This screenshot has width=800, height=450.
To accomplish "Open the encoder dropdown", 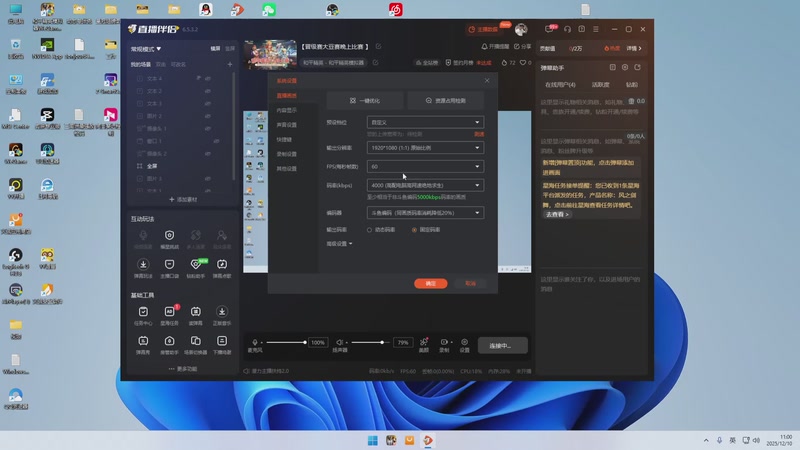I will point(425,213).
